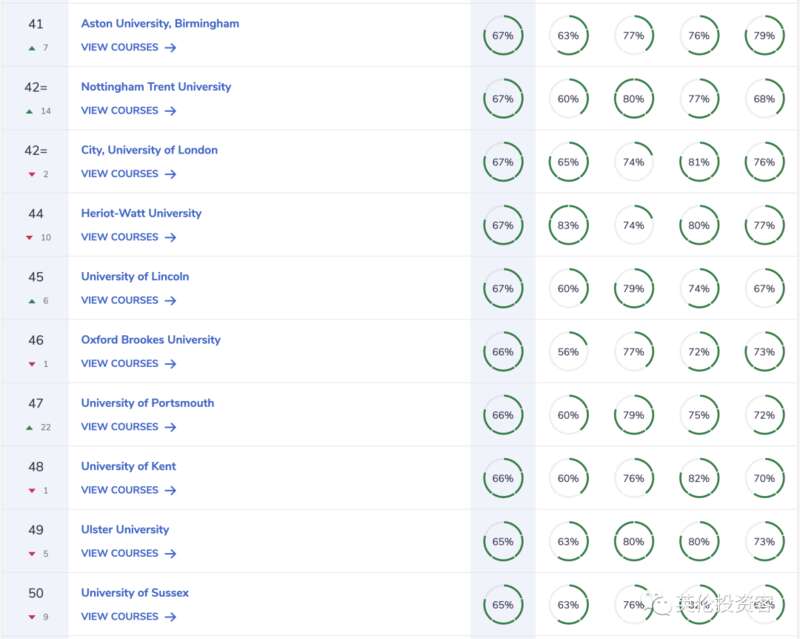Click the green up-arrow next to Portsmouth rank 47
The height and width of the screenshot is (639, 800).
click(30, 428)
